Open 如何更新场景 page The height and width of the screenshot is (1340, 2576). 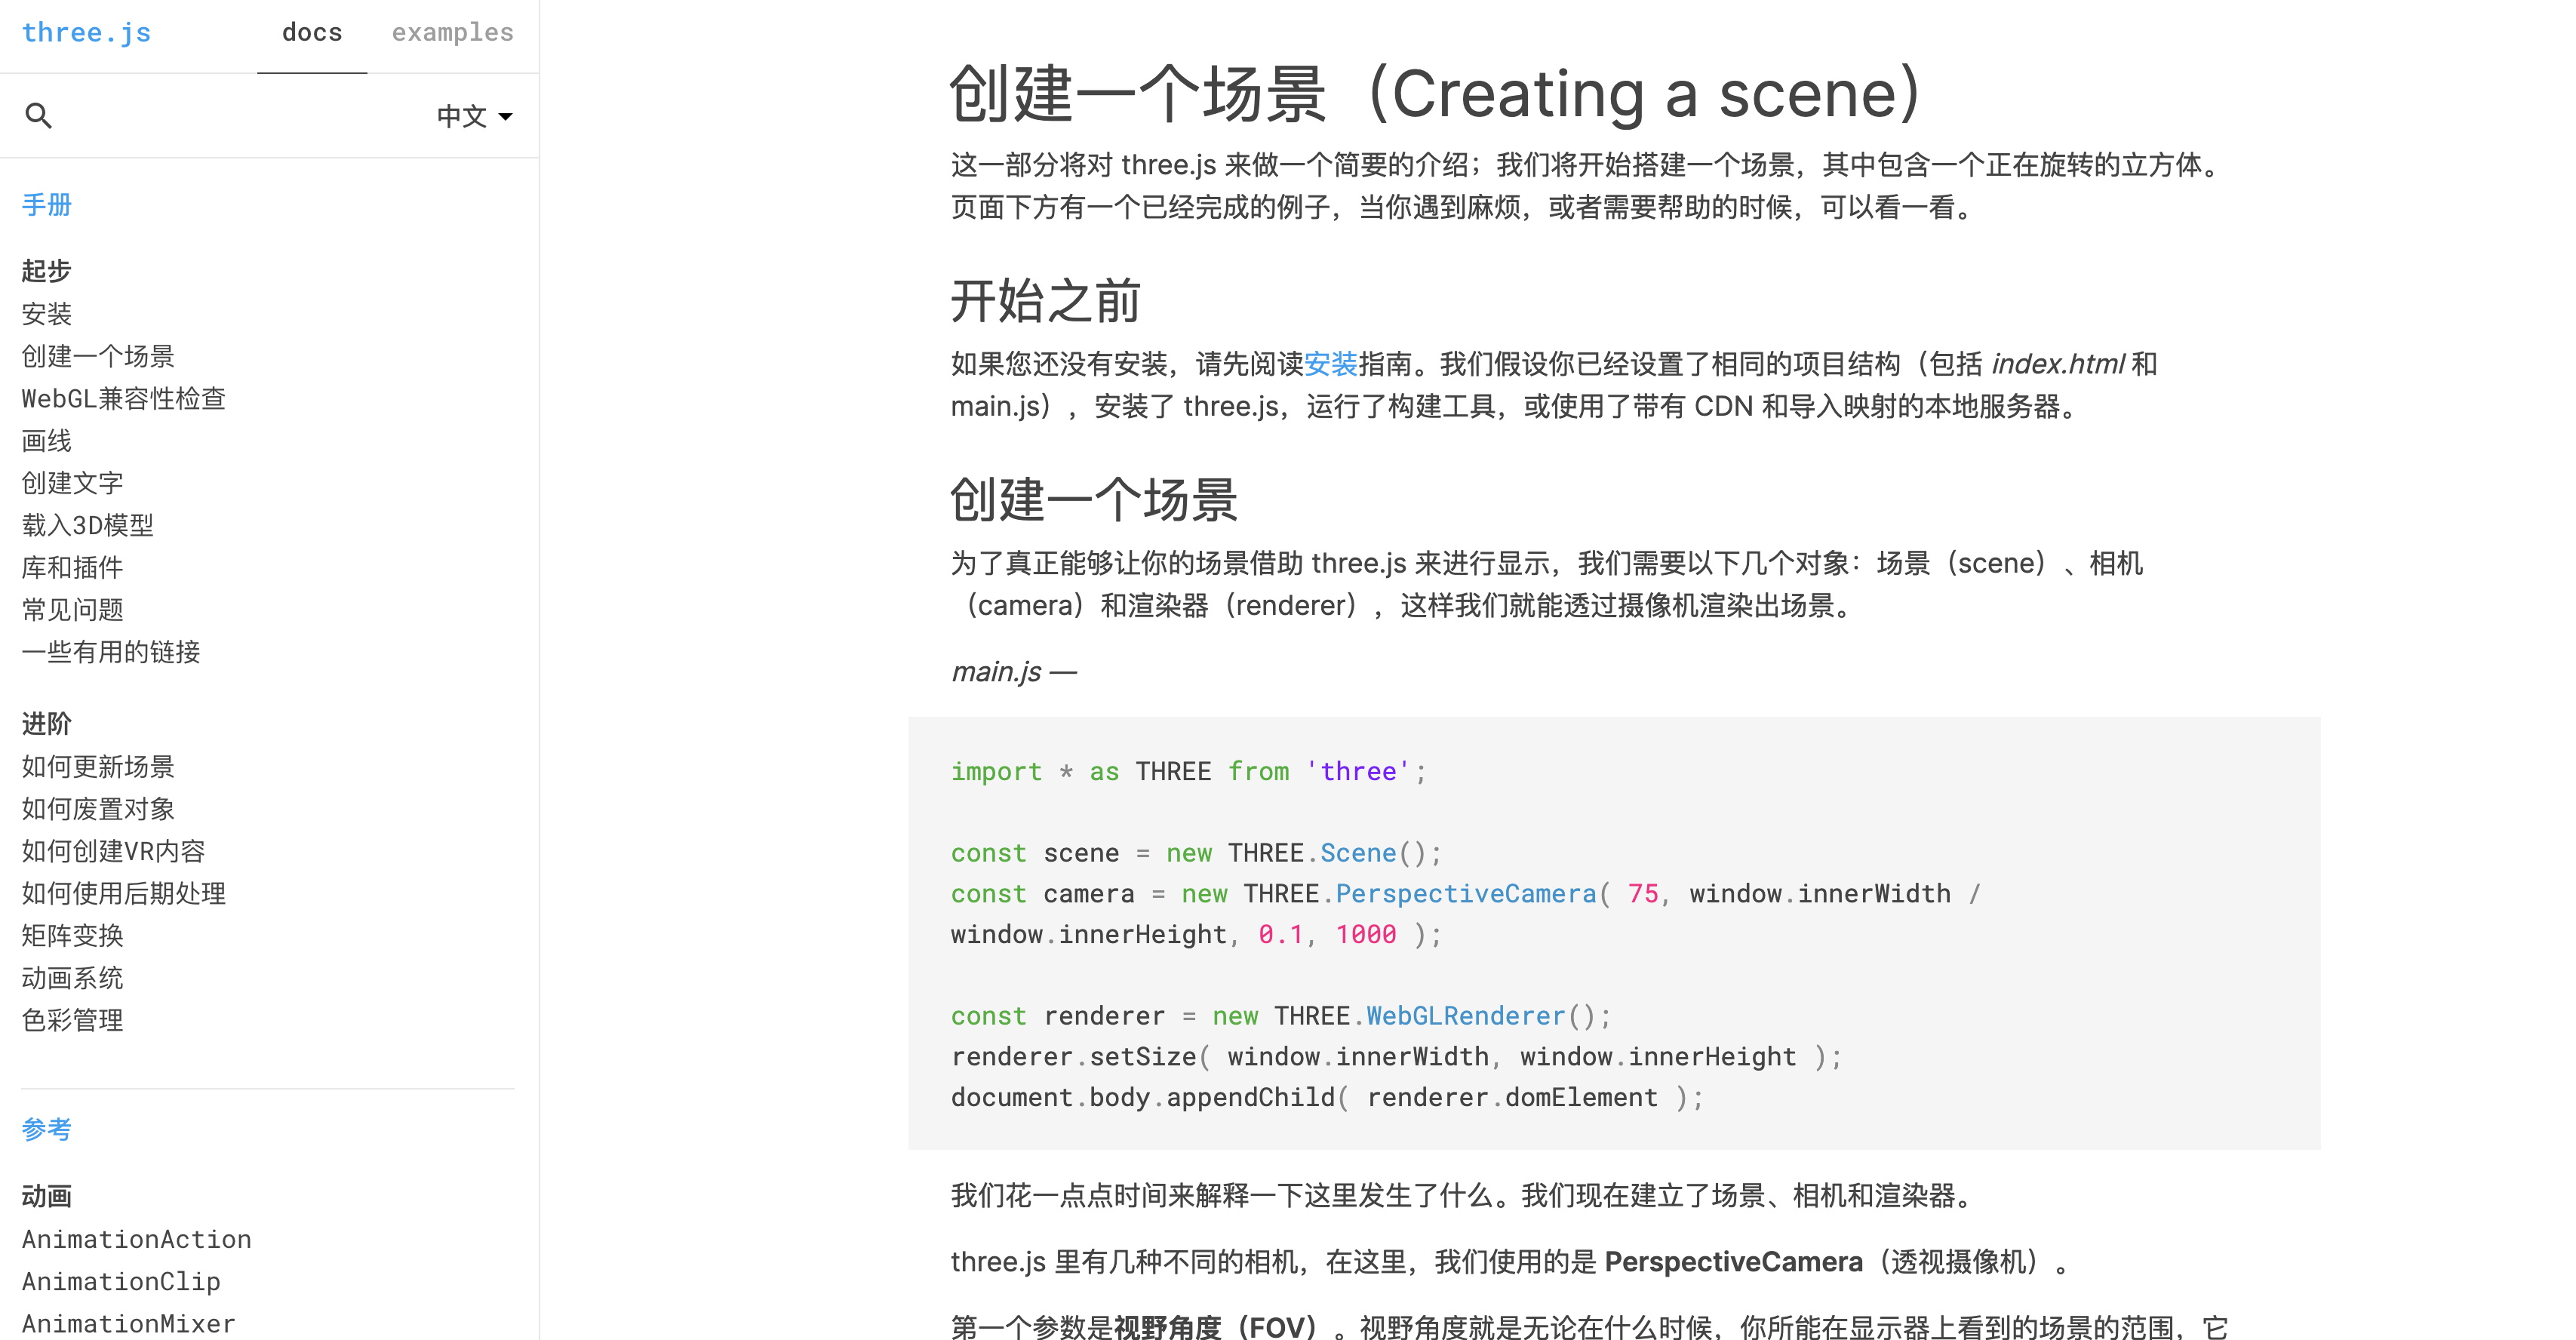pos(98,767)
